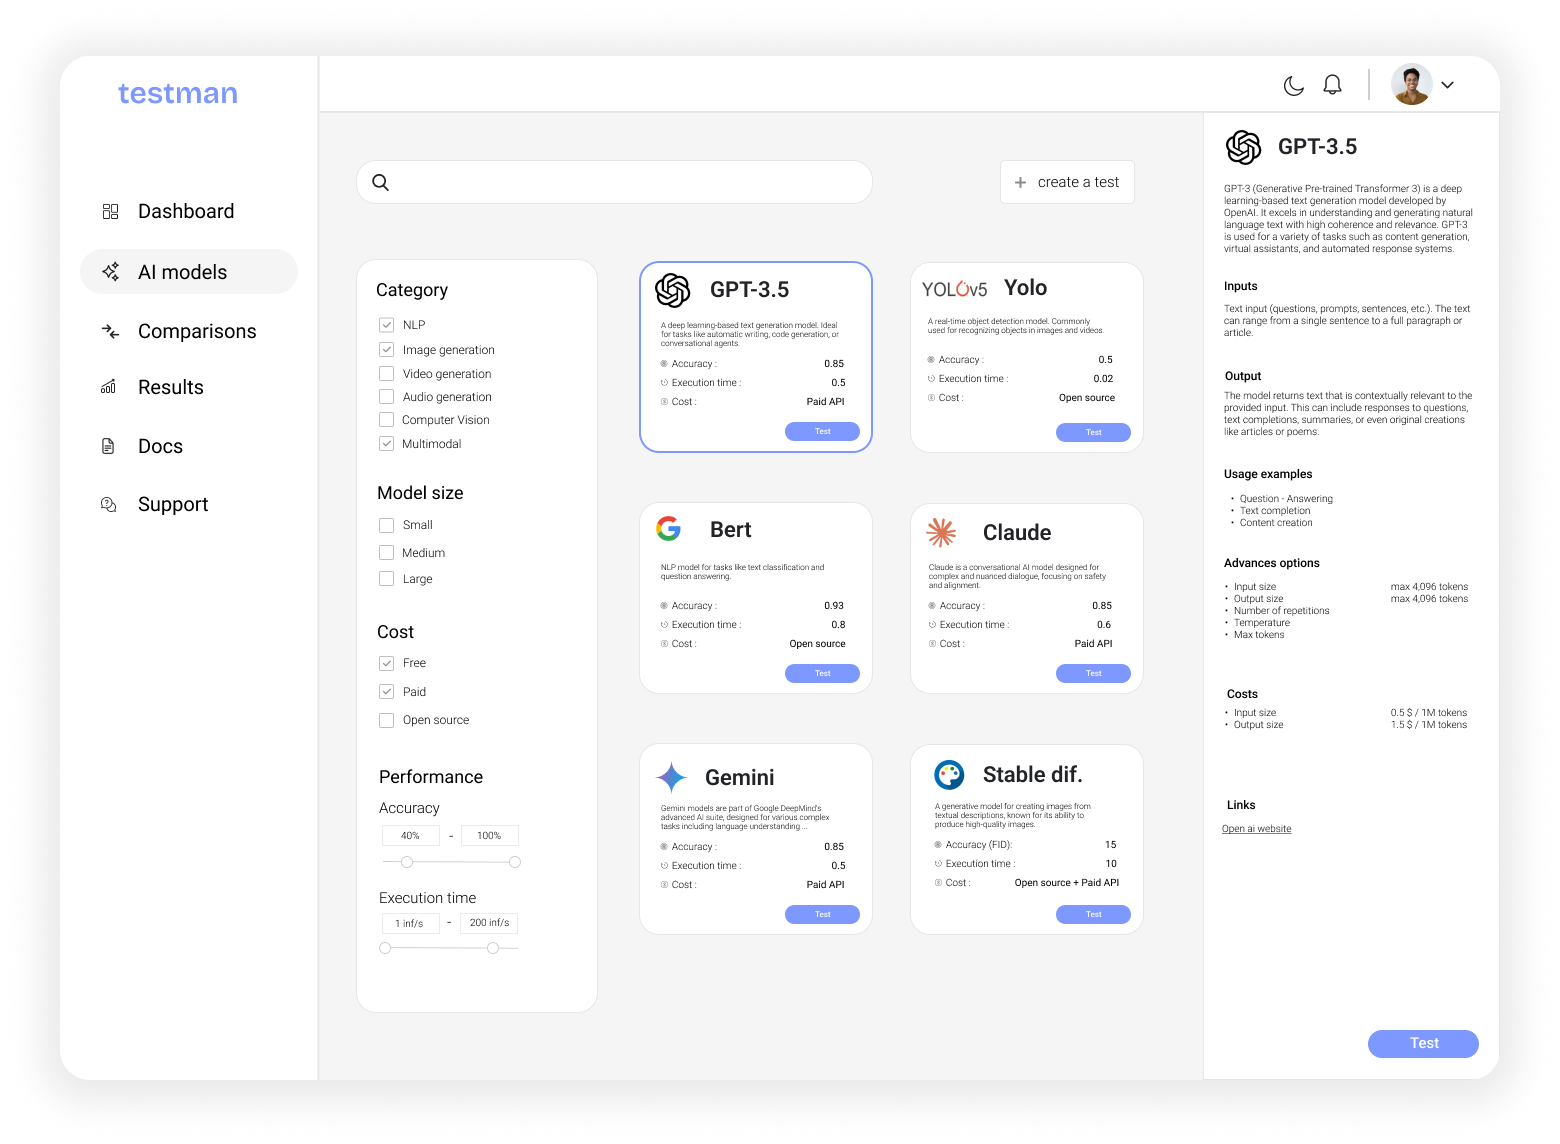Check the Open source cost filter

coord(386,720)
